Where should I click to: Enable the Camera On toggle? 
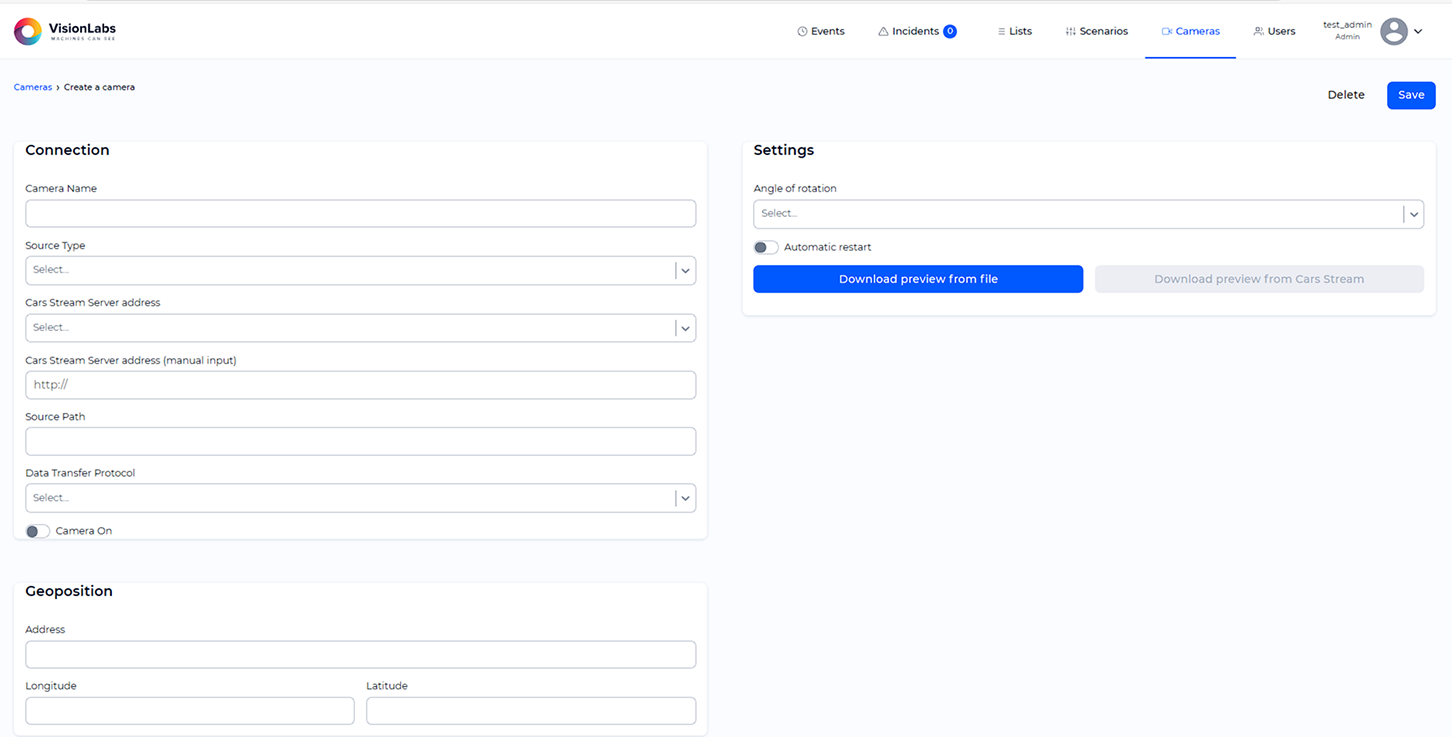pyautogui.click(x=37, y=531)
